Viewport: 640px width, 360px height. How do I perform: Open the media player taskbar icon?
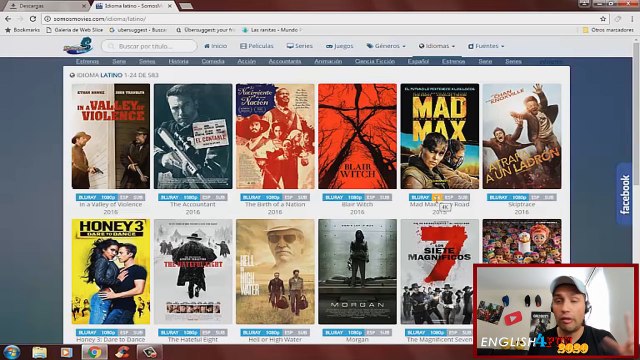(x=67, y=352)
